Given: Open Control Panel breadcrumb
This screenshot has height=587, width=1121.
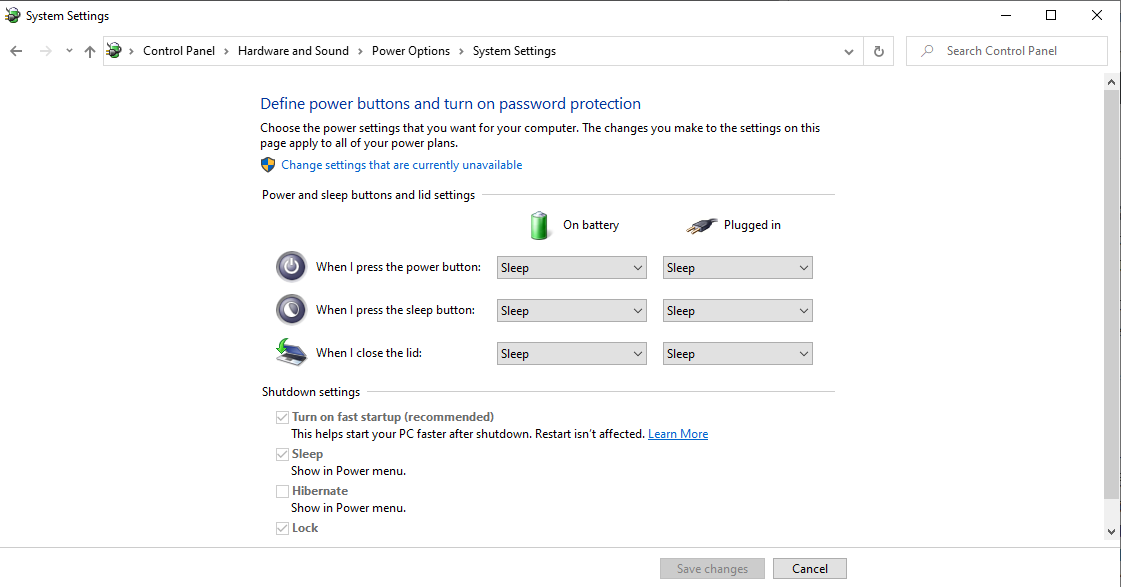Looking at the screenshot, I should point(179,51).
